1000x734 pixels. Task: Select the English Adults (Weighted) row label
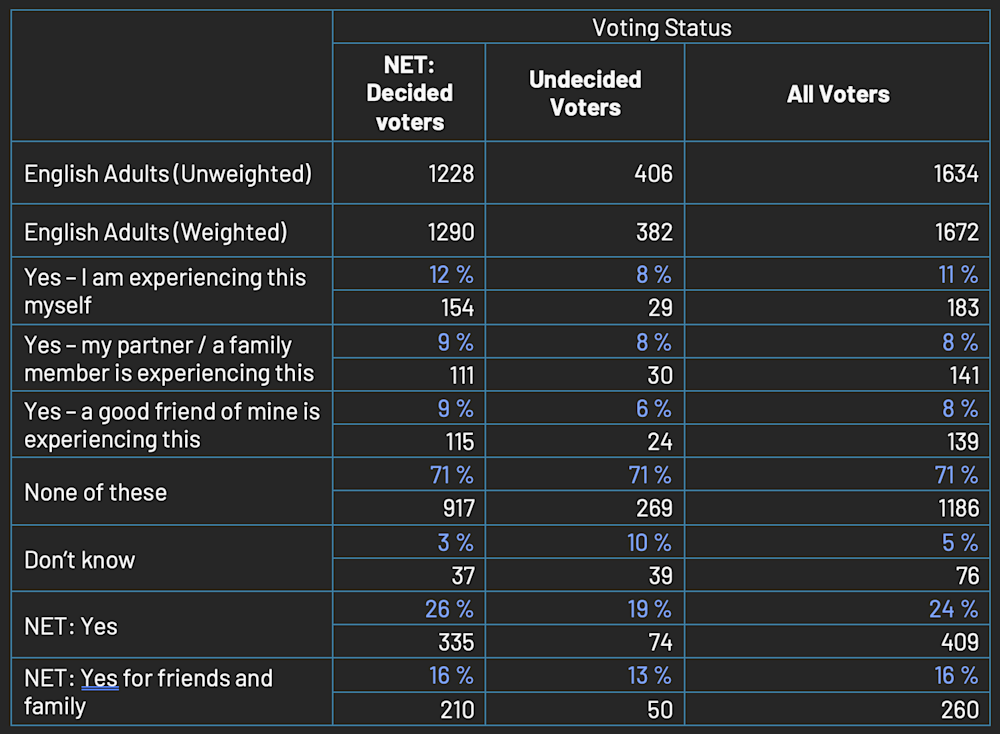(156, 232)
